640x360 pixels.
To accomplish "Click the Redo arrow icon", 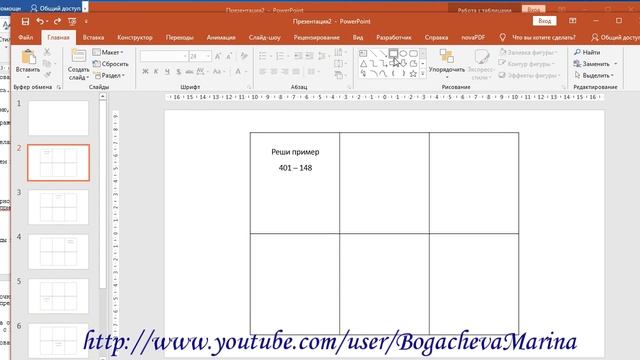I will 57,21.
